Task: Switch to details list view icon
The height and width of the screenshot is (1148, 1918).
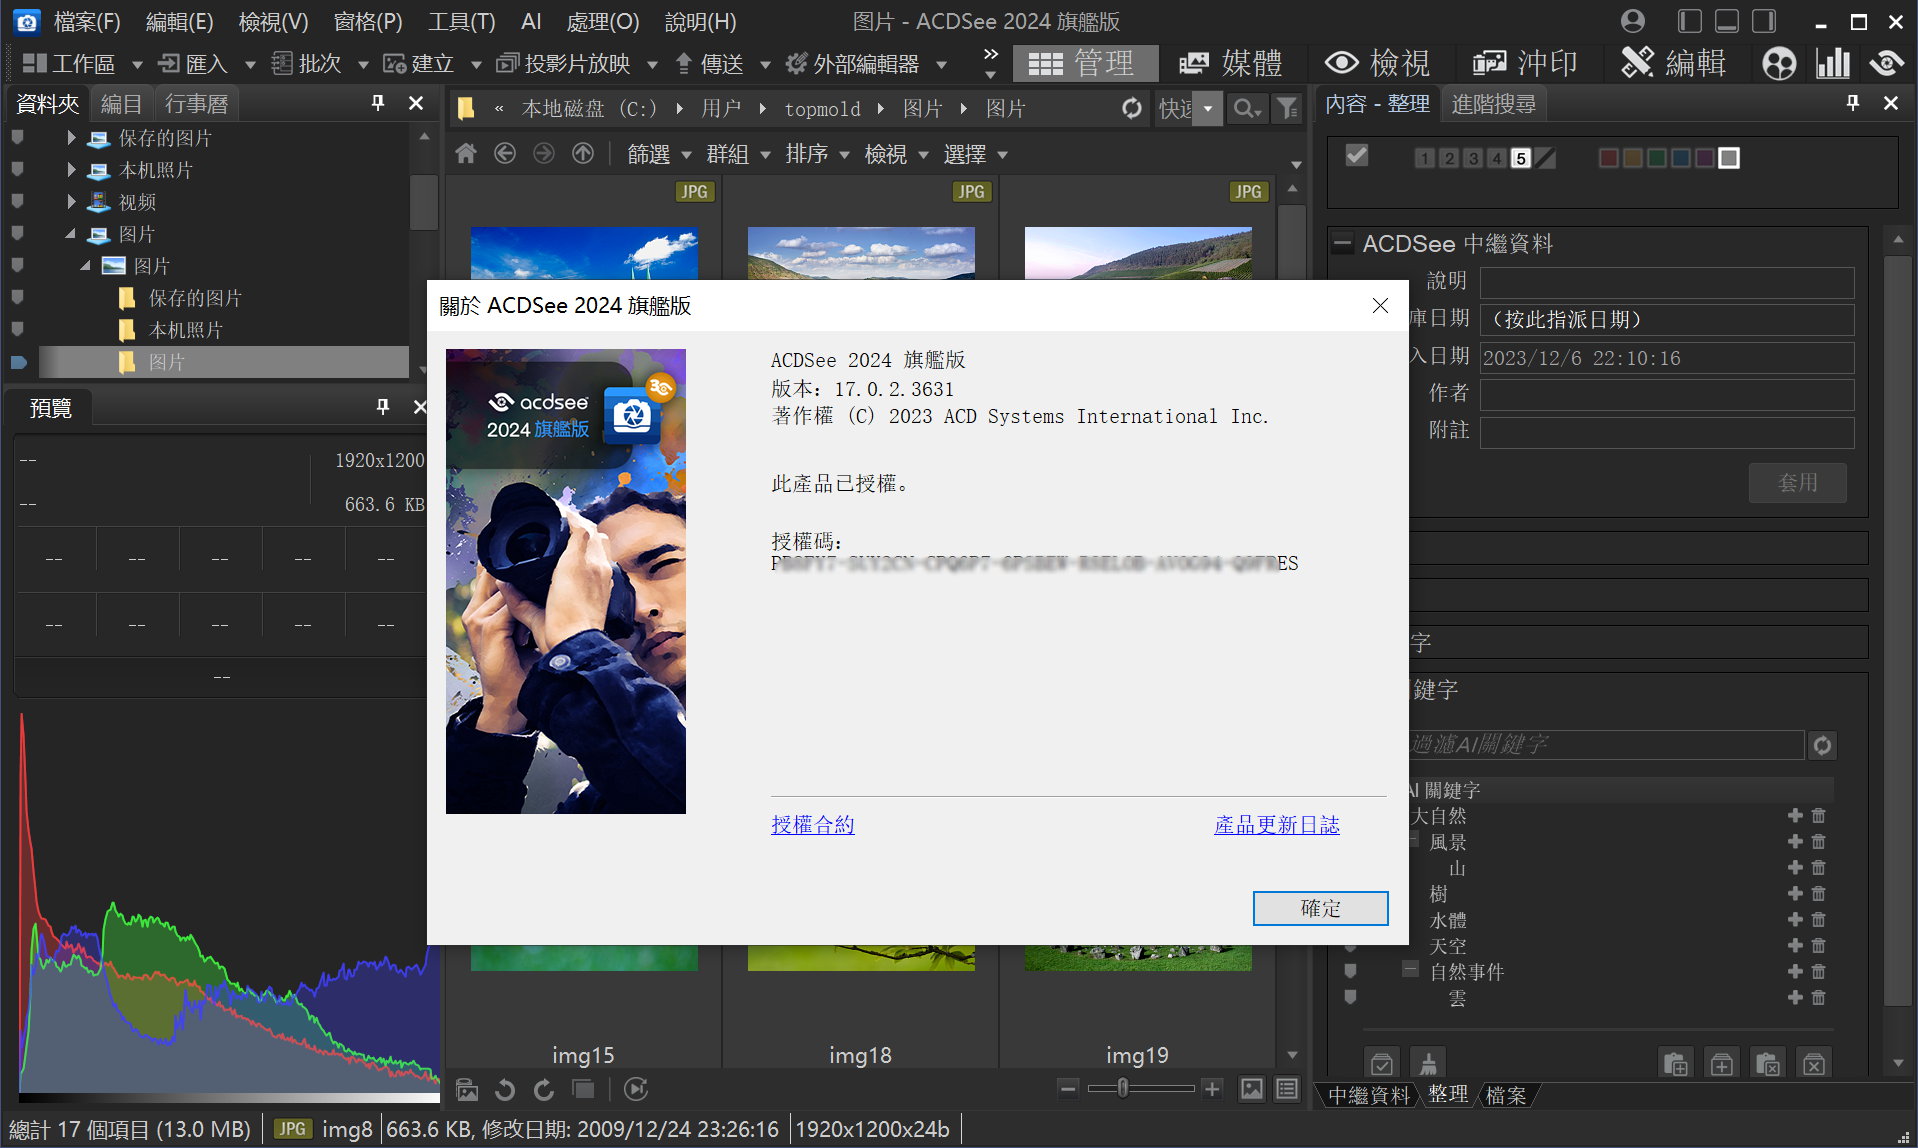Action: pyautogui.click(x=1287, y=1088)
